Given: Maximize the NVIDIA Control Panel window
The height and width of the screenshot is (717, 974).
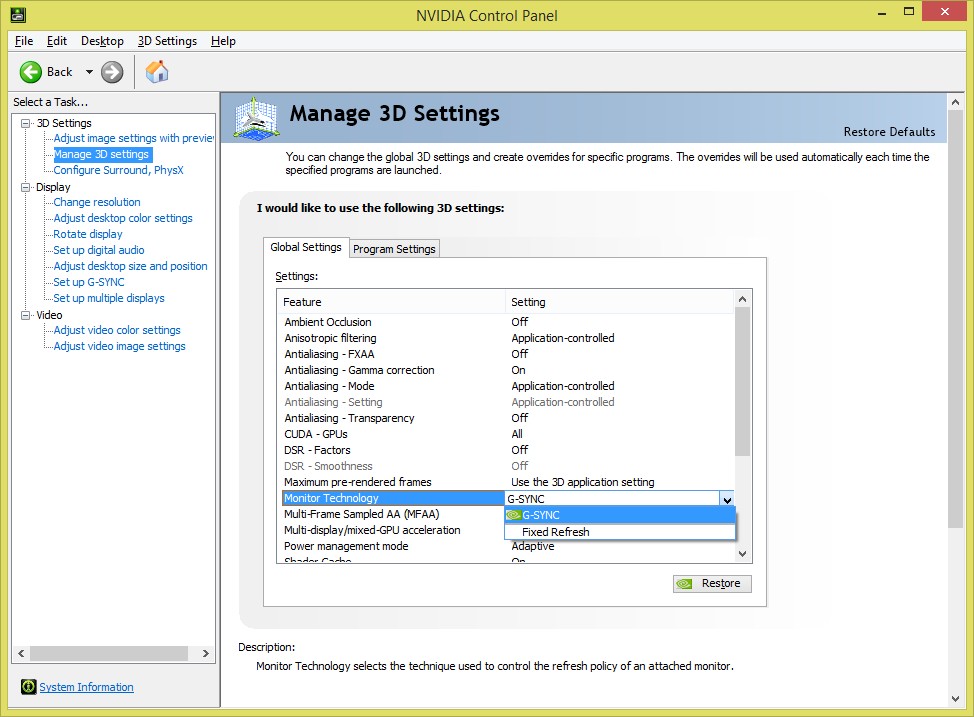Looking at the screenshot, I should click(909, 12).
